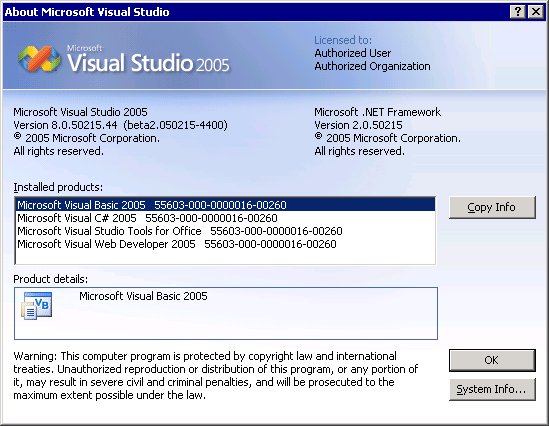
Task: Click the Copy Info button
Action: click(492, 208)
